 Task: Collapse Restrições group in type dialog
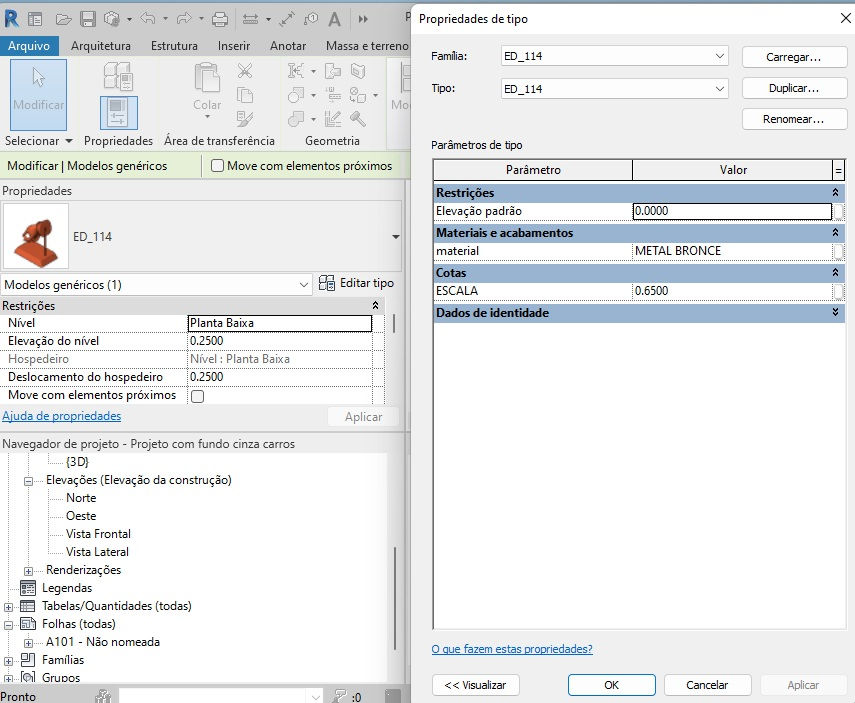click(x=835, y=193)
